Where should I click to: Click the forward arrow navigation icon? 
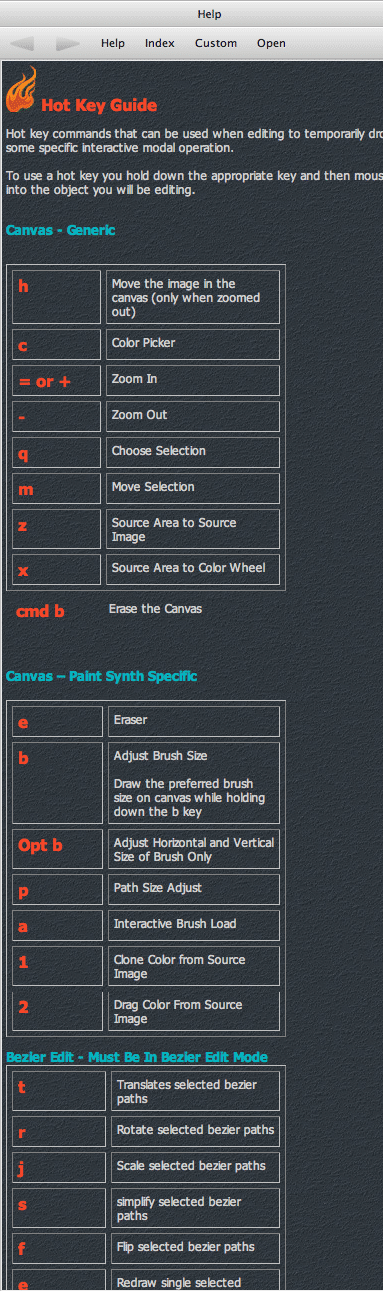point(68,44)
